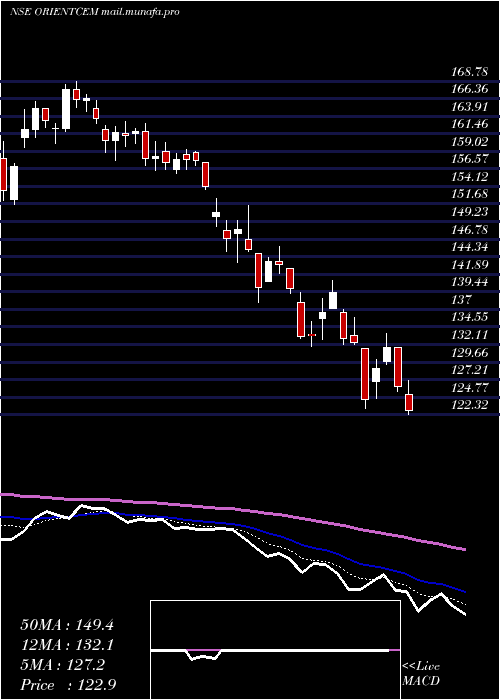The height and width of the screenshot is (700, 500).
Task: Click the 12MA : 132.1 readout
Action: point(67,645)
